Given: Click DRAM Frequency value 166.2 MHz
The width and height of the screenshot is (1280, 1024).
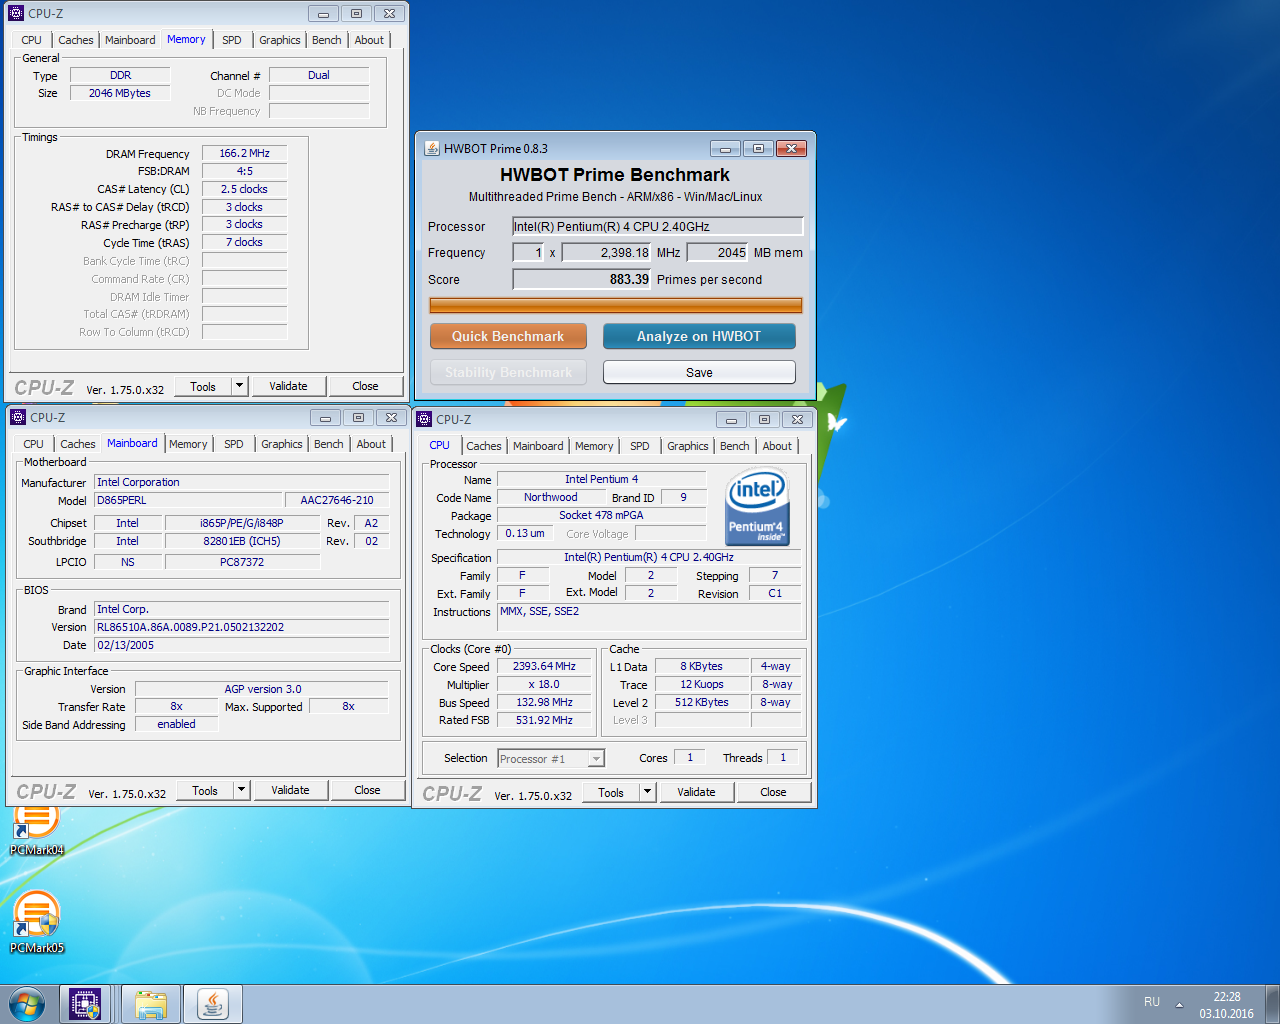Looking at the screenshot, I should (244, 153).
